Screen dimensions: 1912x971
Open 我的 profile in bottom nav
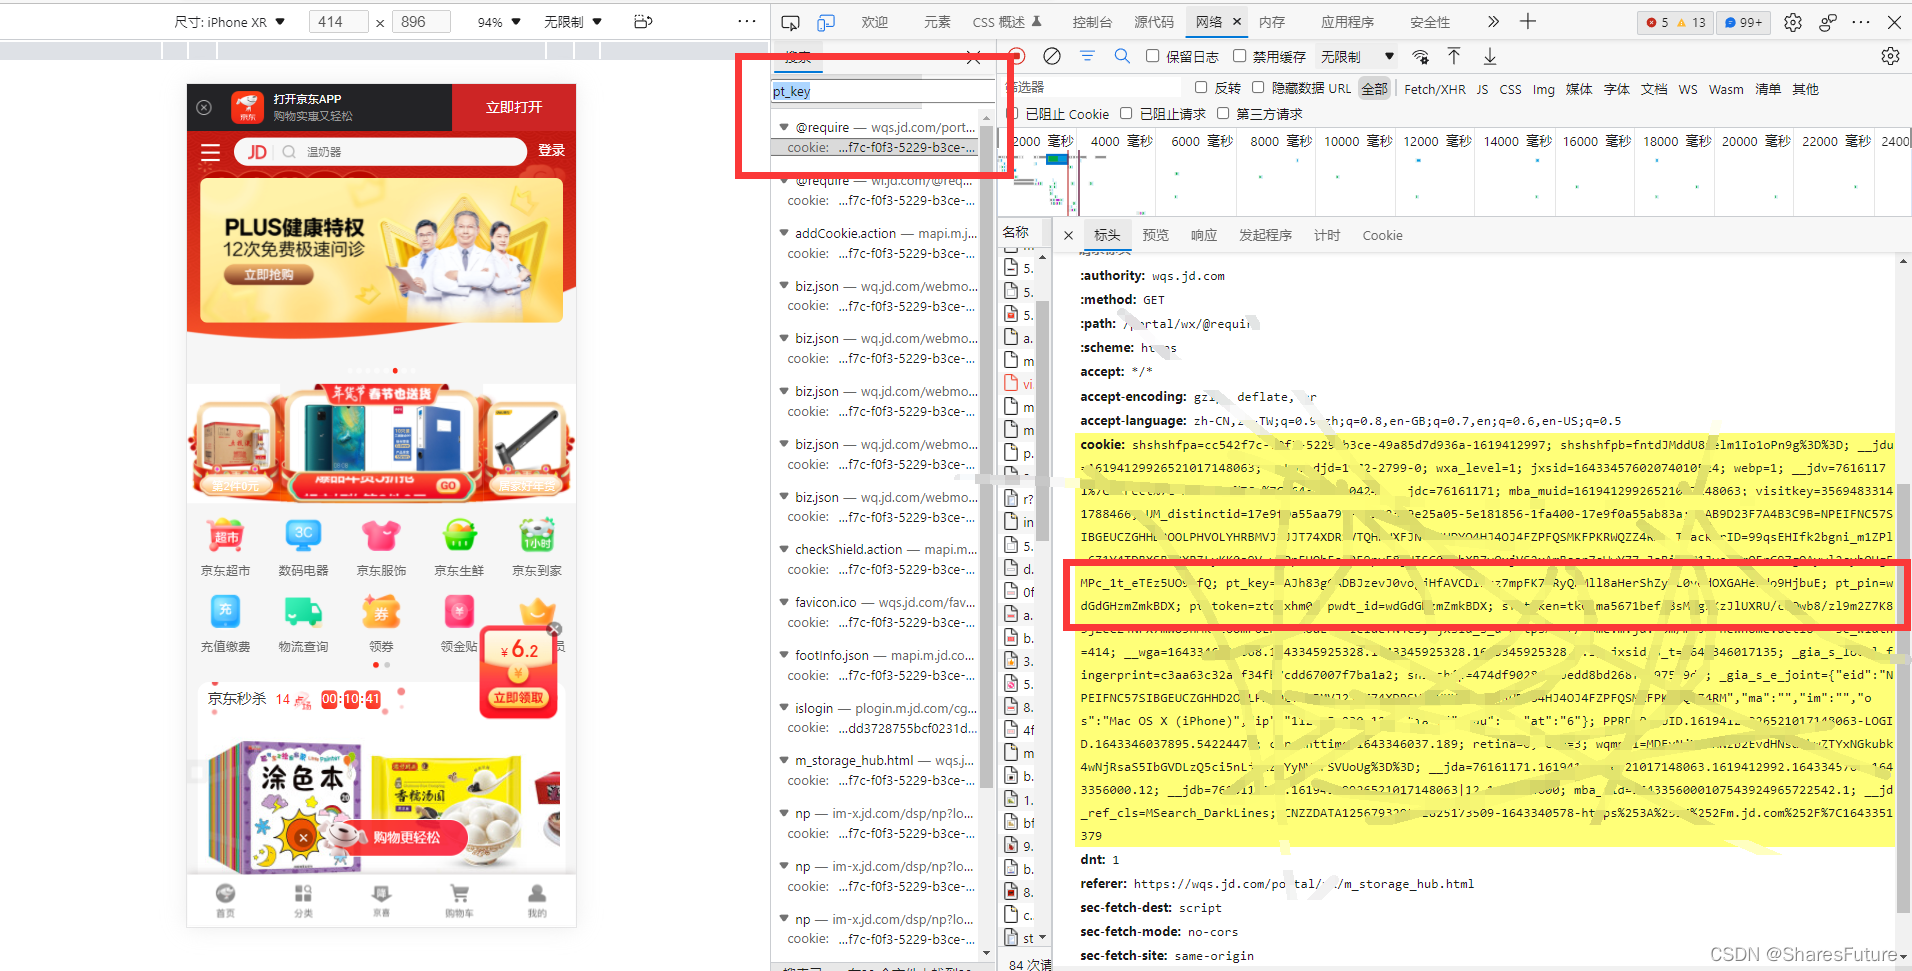tap(537, 900)
